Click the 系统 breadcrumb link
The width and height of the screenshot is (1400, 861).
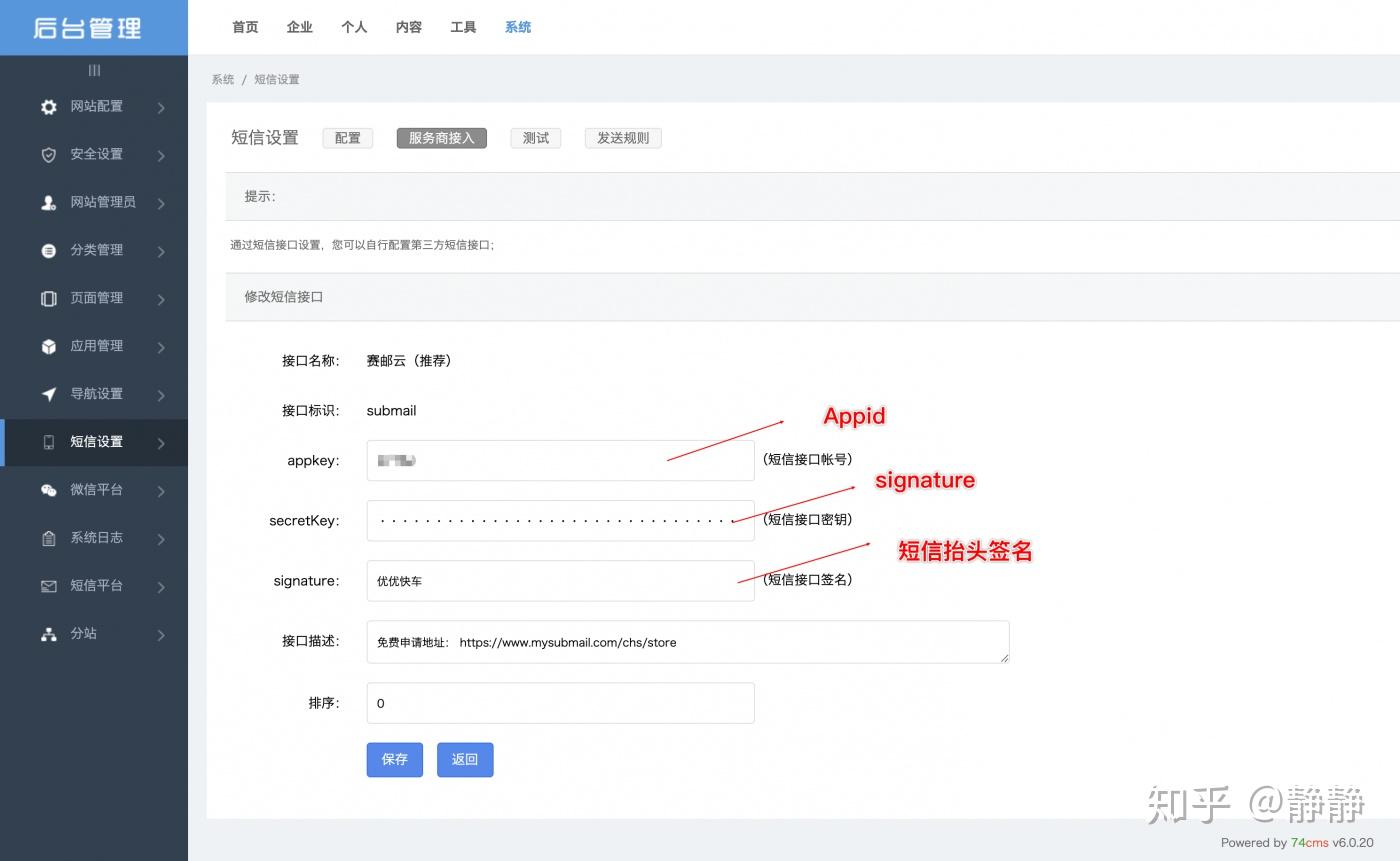point(223,79)
